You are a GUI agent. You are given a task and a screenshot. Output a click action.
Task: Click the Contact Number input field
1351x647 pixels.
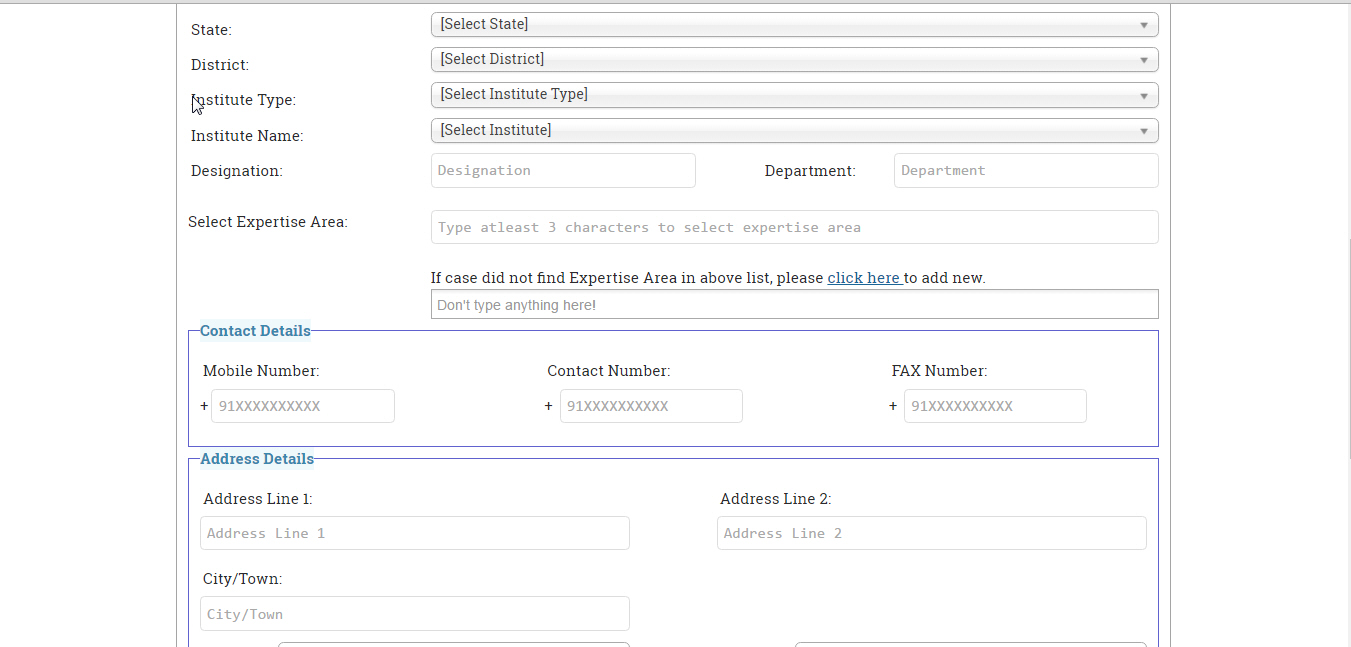tap(651, 406)
